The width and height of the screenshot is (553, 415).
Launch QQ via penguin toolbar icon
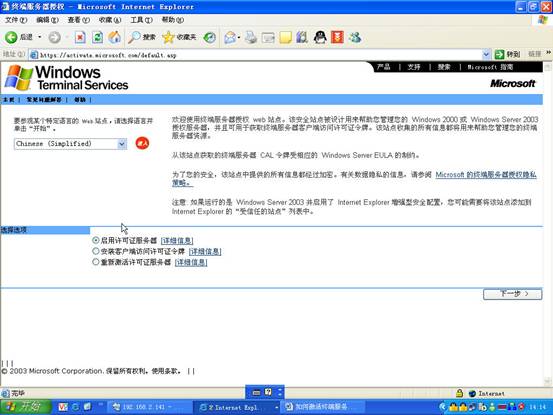point(320,37)
